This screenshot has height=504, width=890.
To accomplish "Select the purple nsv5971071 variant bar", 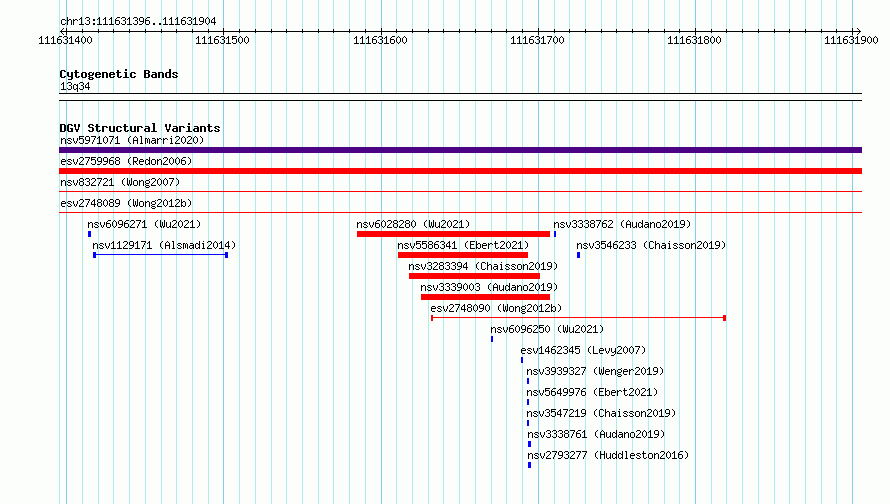I will click(x=460, y=150).
